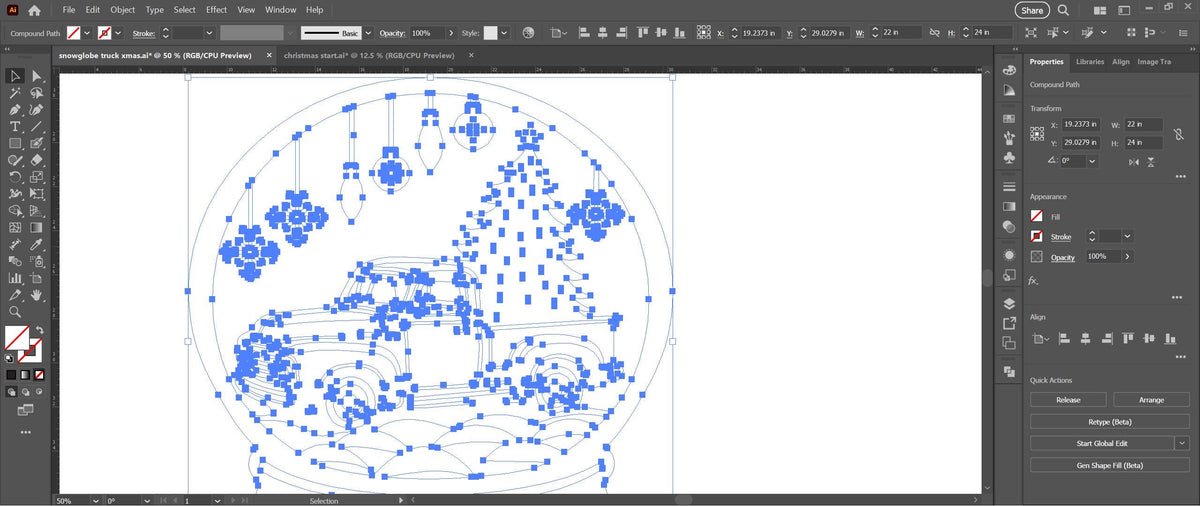The height and width of the screenshot is (506, 1200).
Task: Toggle reference point grid in Transform
Action: pyautogui.click(x=1037, y=133)
